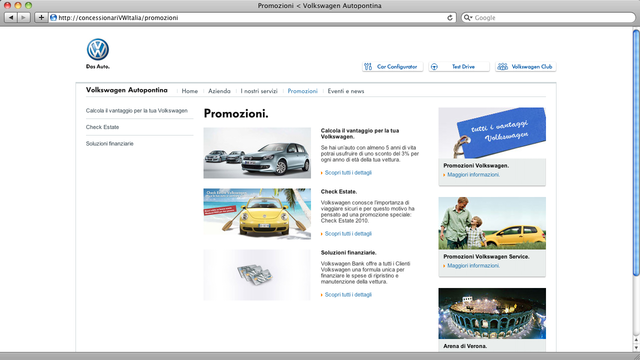Click the Arena di Verona. caption
The width and height of the screenshot is (640, 360).
coord(465,346)
